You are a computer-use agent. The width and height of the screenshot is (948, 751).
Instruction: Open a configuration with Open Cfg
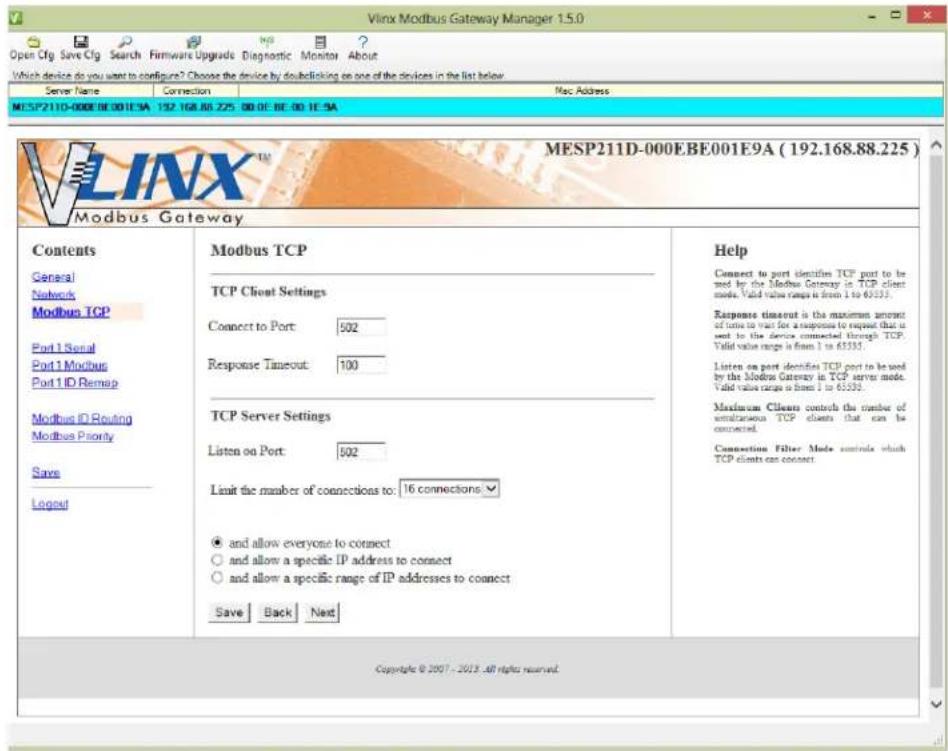32,48
